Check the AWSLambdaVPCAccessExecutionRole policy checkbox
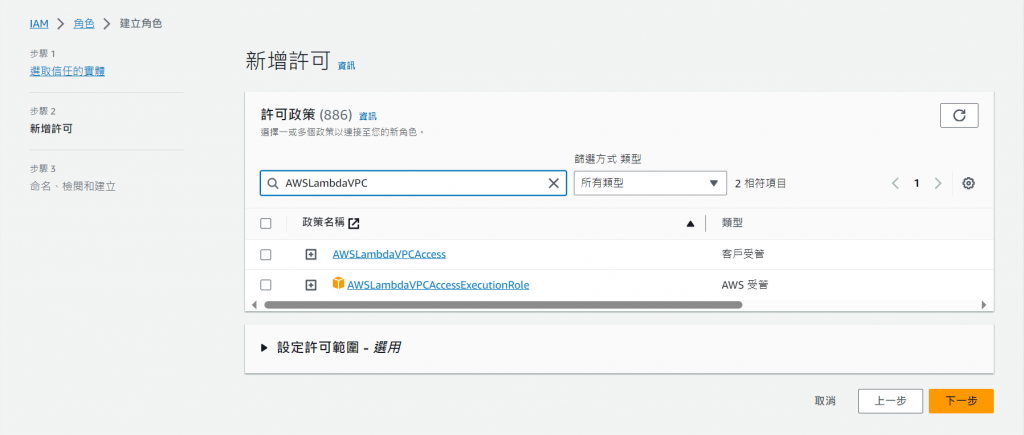This screenshot has width=1024, height=435. point(266,285)
